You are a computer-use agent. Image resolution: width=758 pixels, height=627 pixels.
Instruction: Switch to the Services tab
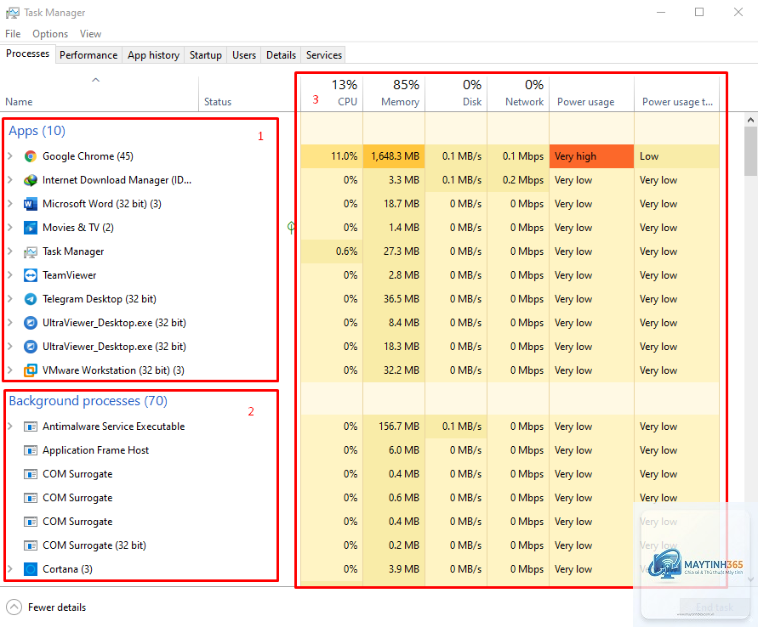[x=324, y=55]
